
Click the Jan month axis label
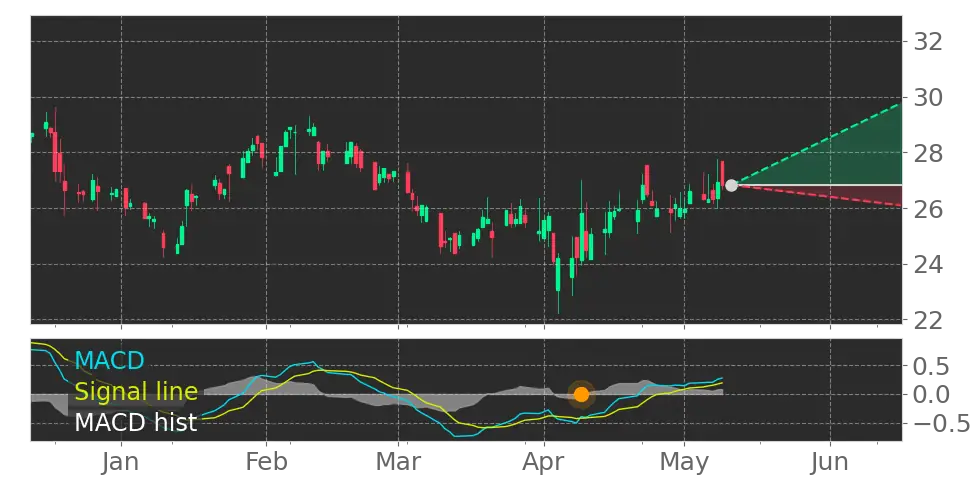coord(122,462)
